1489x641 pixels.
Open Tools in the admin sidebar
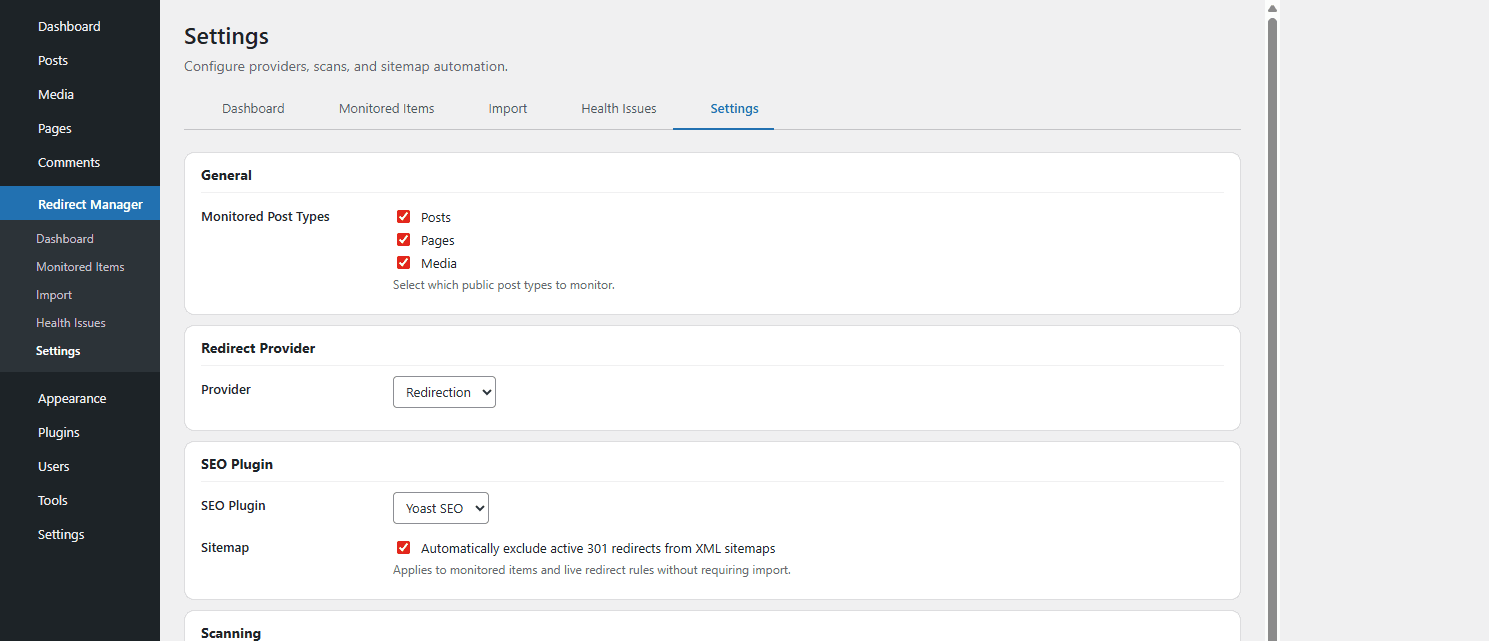(53, 500)
